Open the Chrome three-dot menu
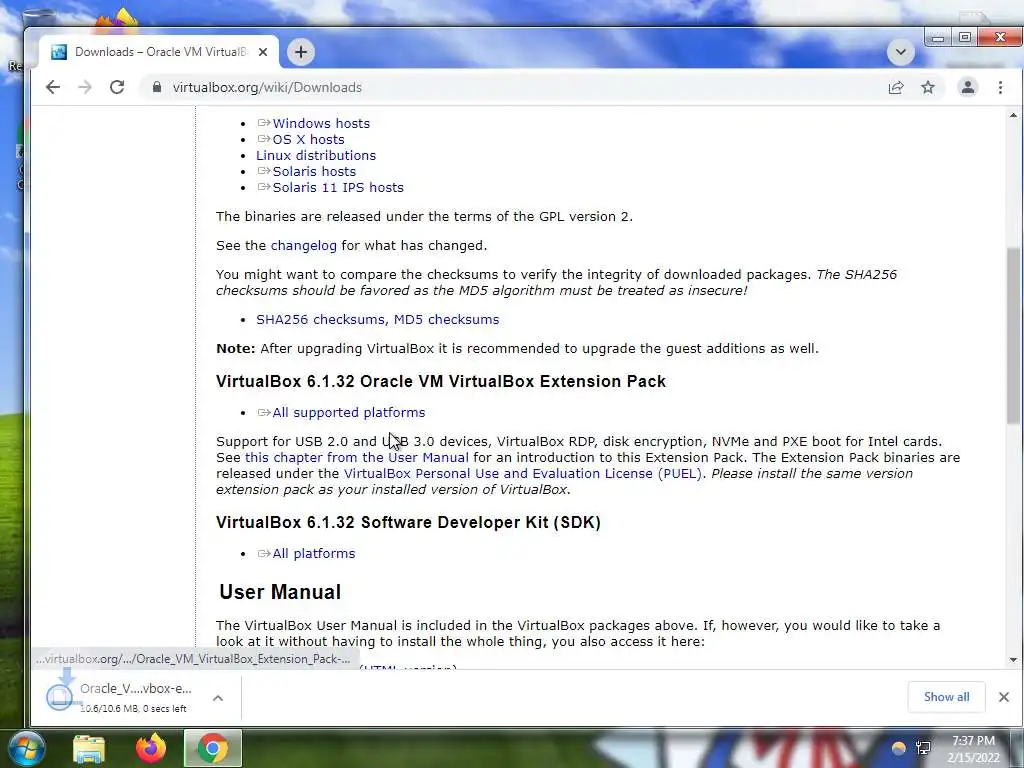This screenshot has height=768, width=1024. 1000,87
